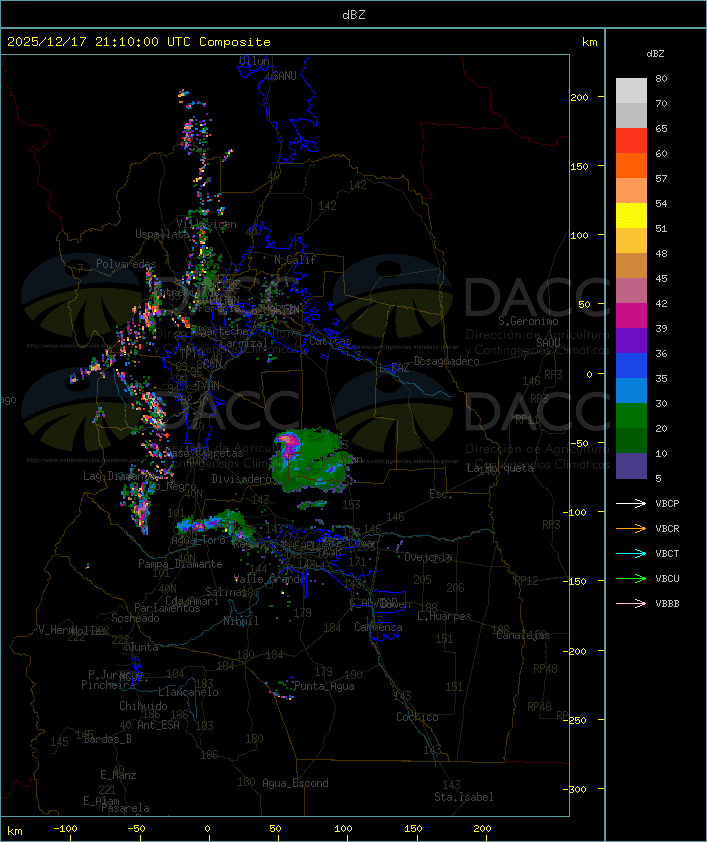Click the Uspallata map label
Viewport: 707px width, 842px height.
162,234
